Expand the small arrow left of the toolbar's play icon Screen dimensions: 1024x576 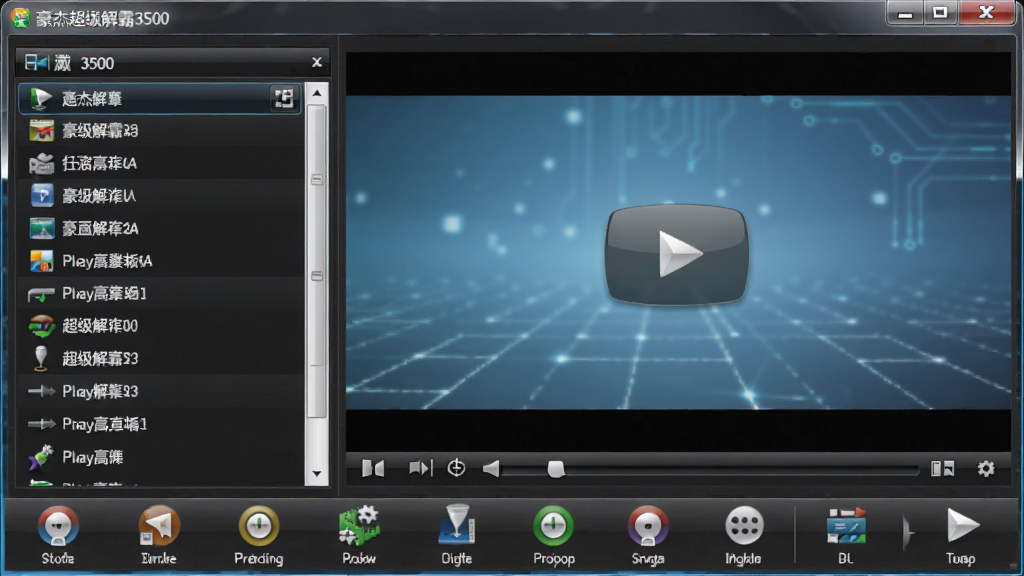[x=908, y=532]
